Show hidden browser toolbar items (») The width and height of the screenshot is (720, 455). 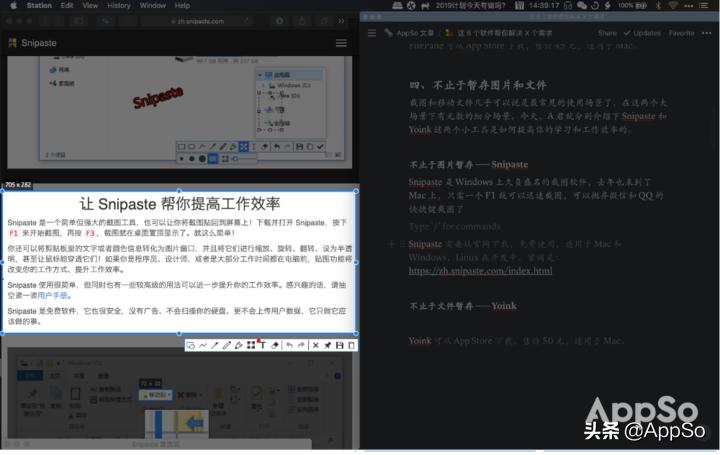[341, 21]
